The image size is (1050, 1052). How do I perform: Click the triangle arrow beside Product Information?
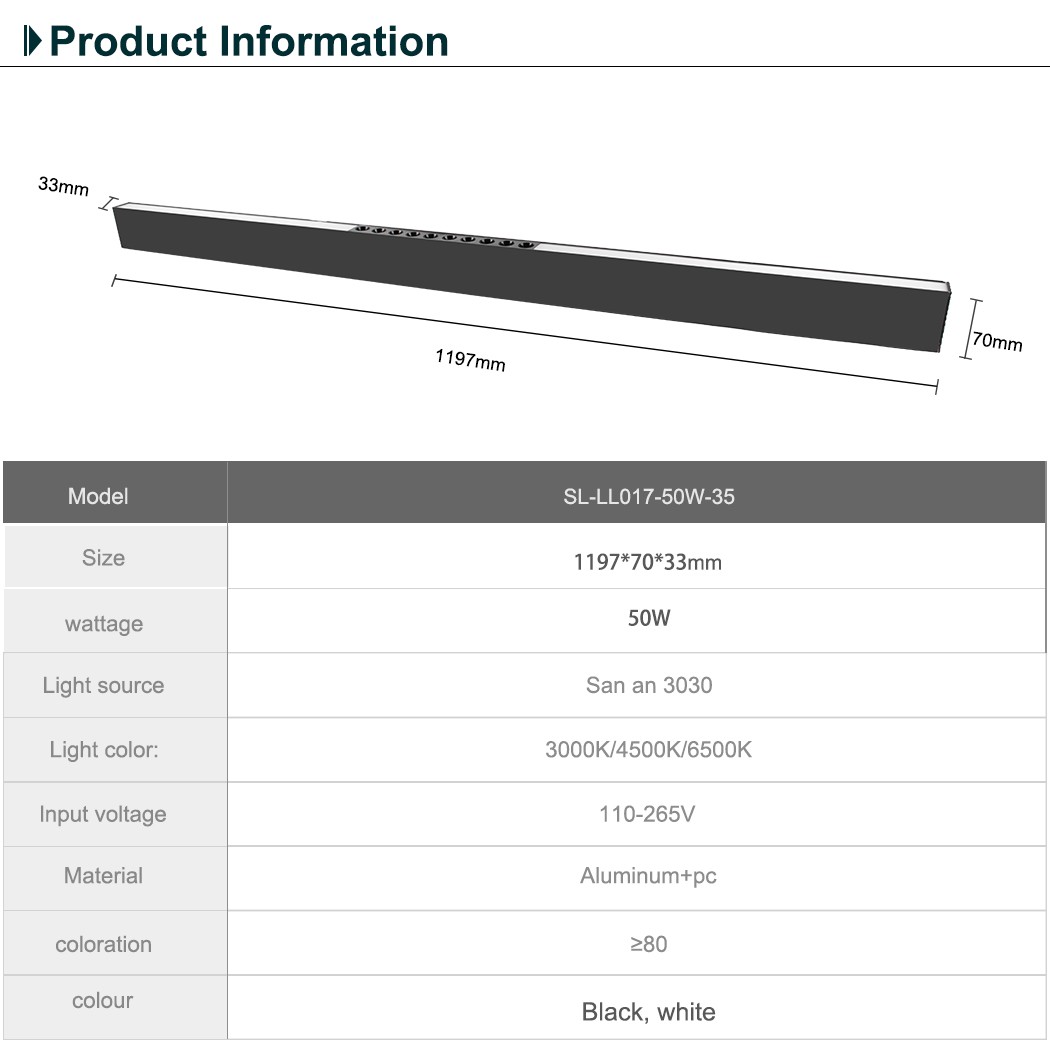pos(33,41)
